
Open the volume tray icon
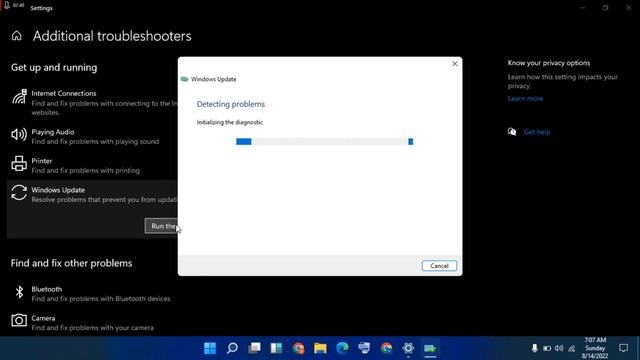pyautogui.click(x=559, y=348)
